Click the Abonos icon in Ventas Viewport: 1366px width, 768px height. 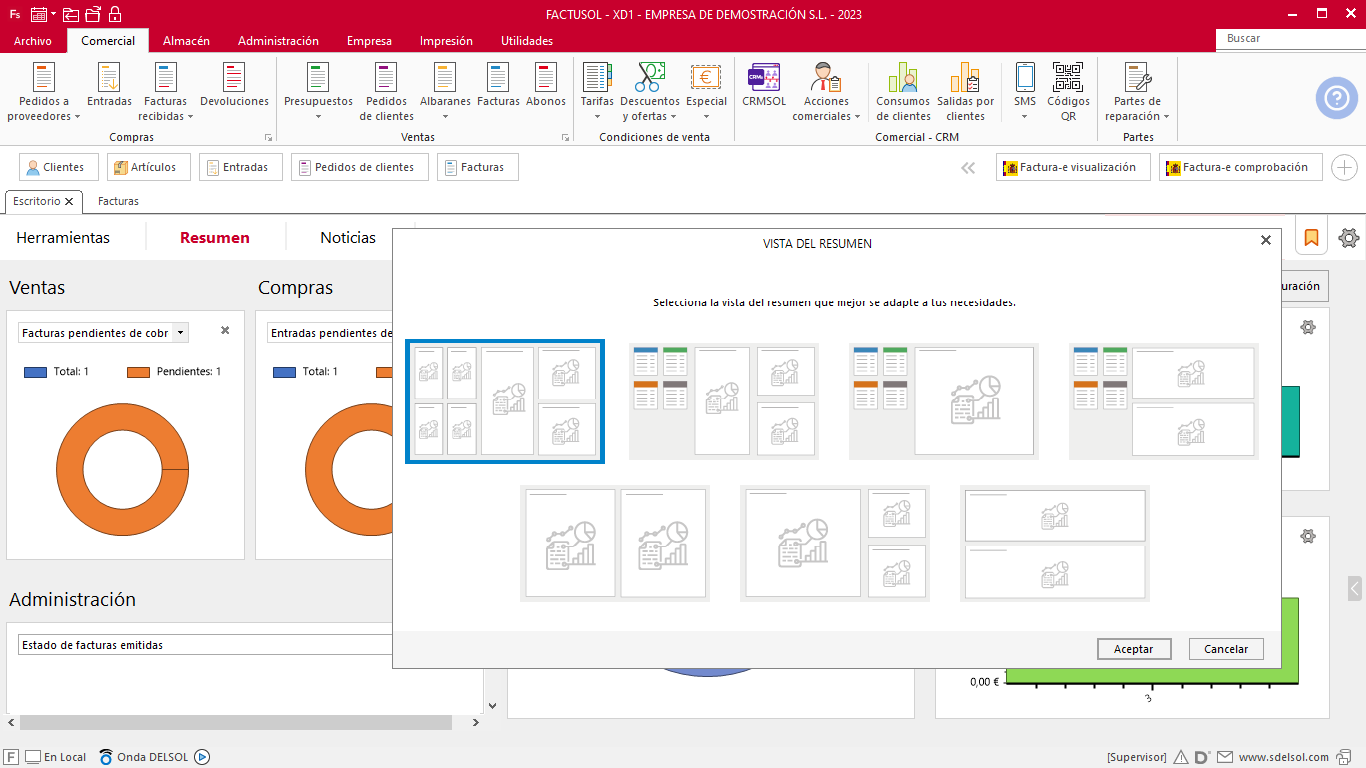click(546, 78)
